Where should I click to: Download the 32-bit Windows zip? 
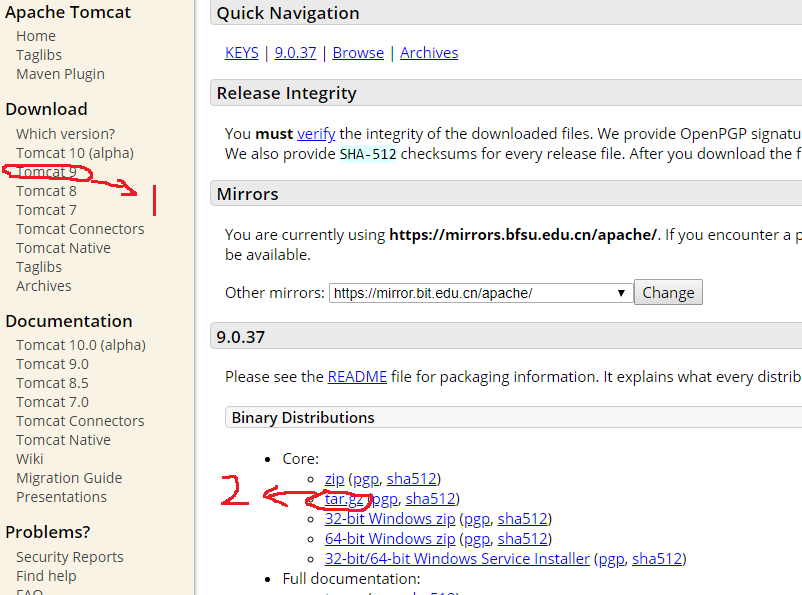point(390,519)
